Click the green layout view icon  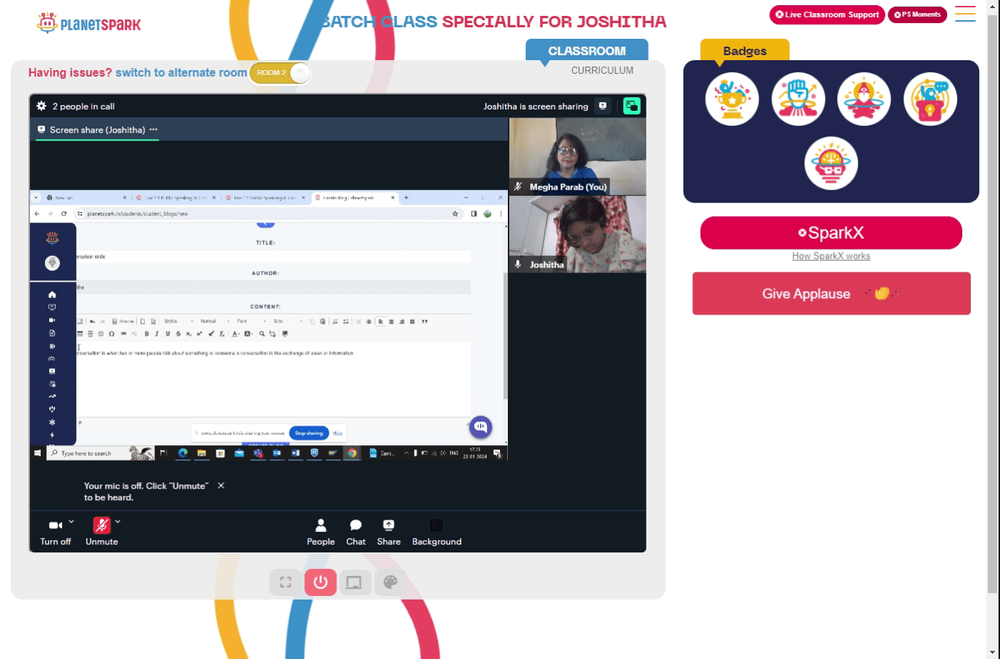pos(631,106)
